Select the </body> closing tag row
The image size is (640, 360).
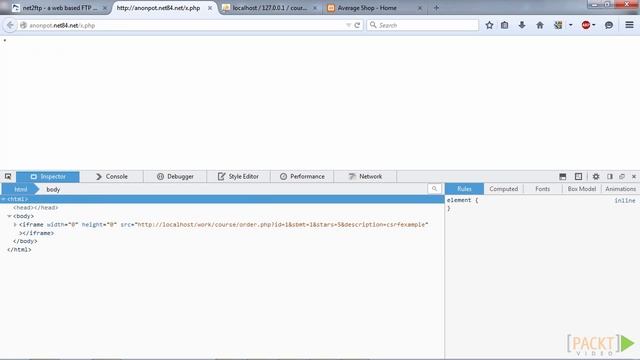click(25, 241)
